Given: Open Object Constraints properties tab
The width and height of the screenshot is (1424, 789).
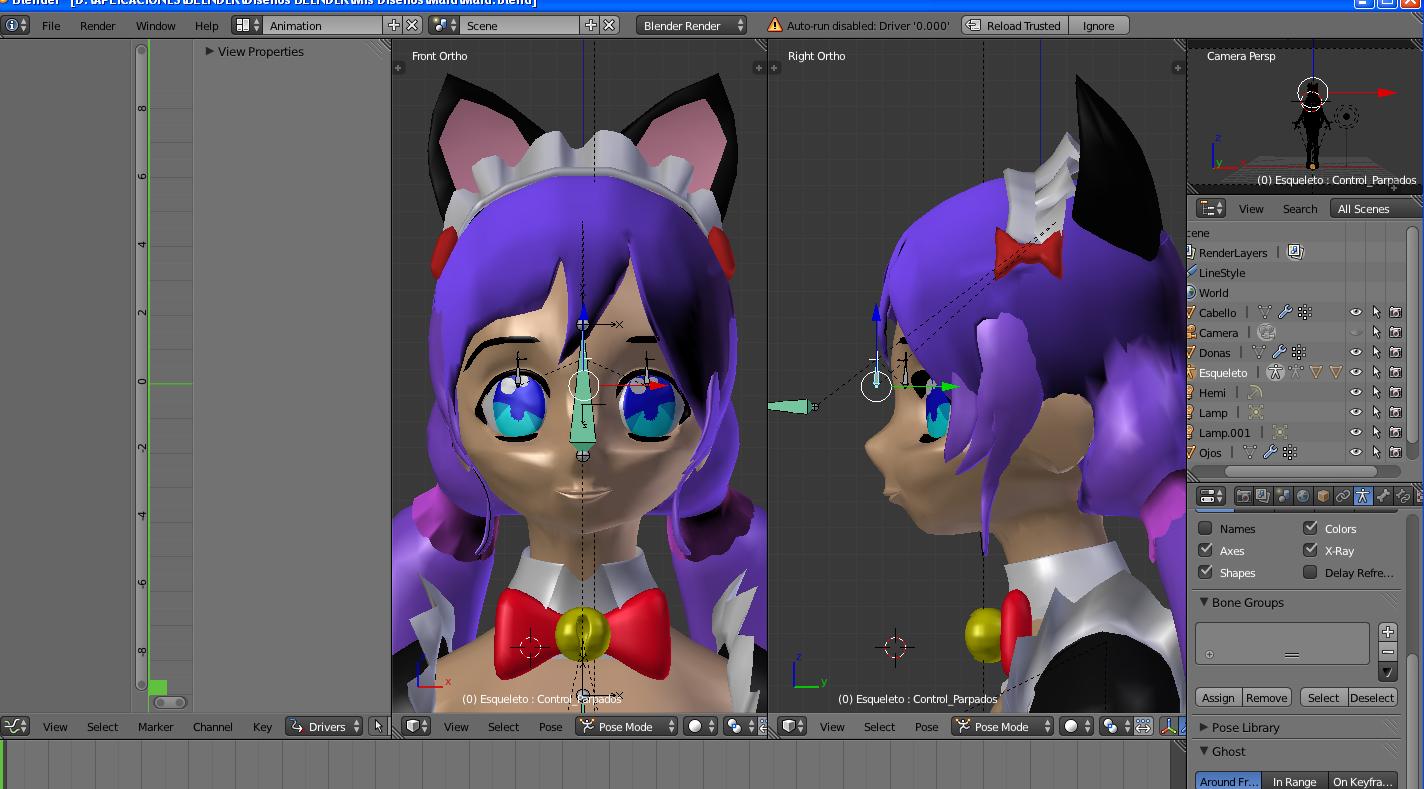Looking at the screenshot, I should point(1343,496).
